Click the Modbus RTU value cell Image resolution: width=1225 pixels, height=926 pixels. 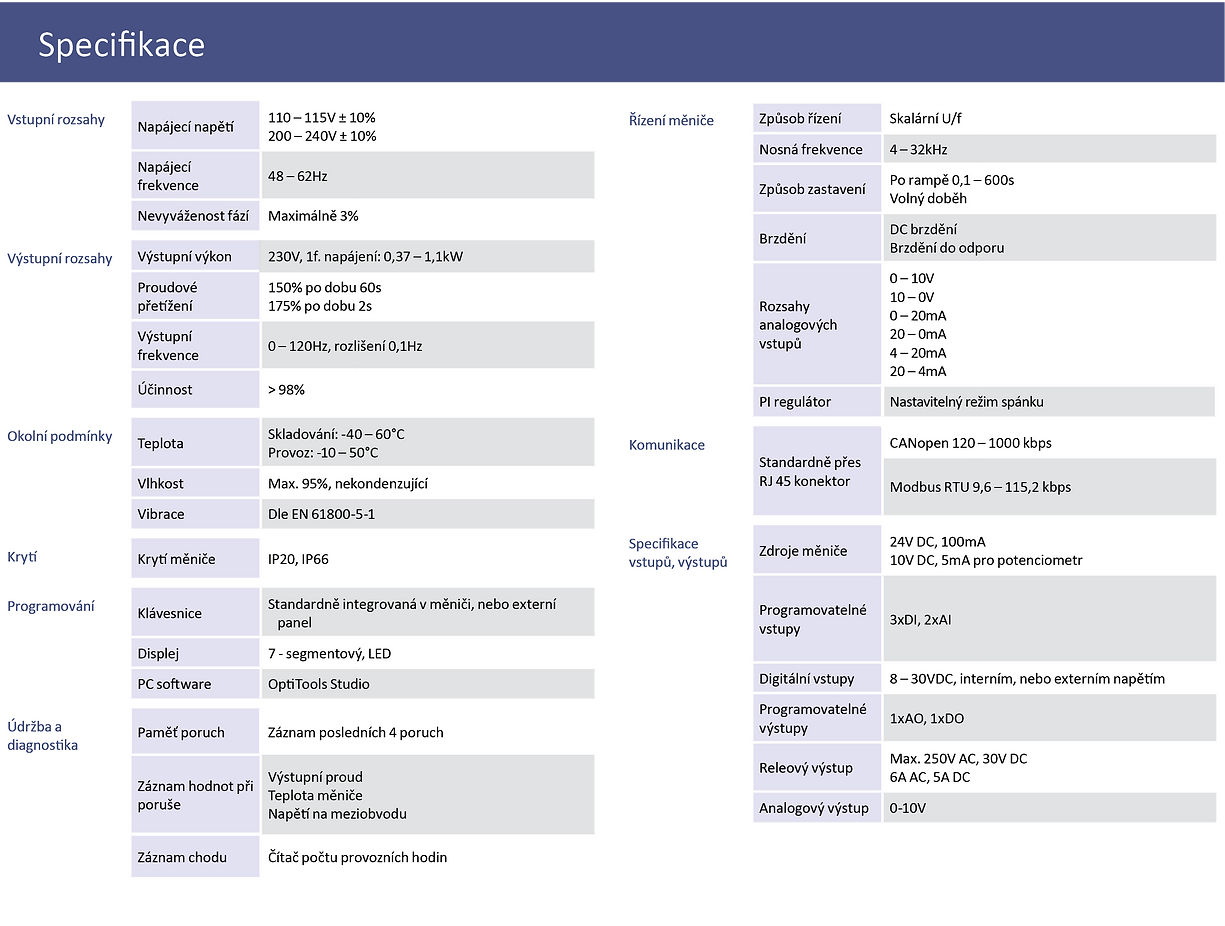pos(980,488)
